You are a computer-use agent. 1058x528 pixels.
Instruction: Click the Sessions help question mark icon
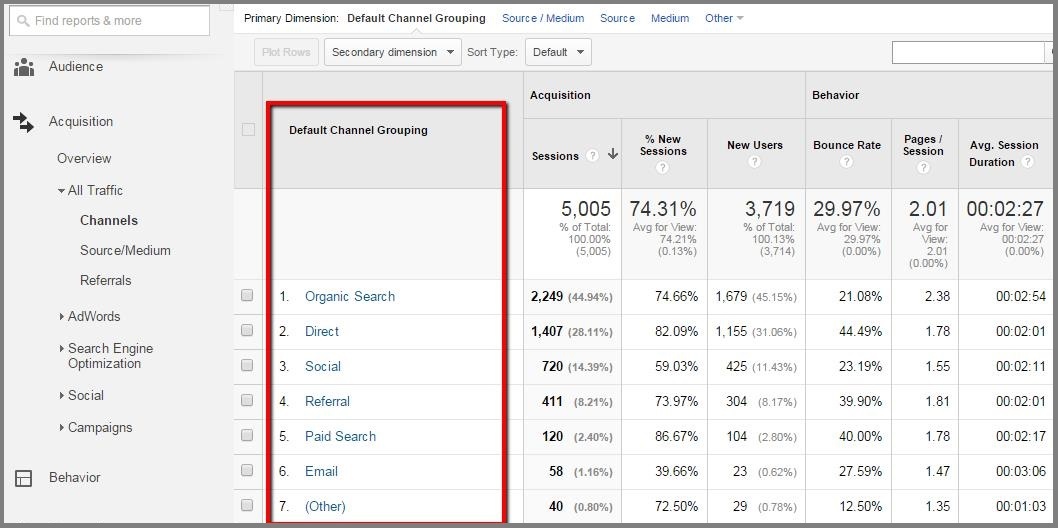(x=592, y=156)
